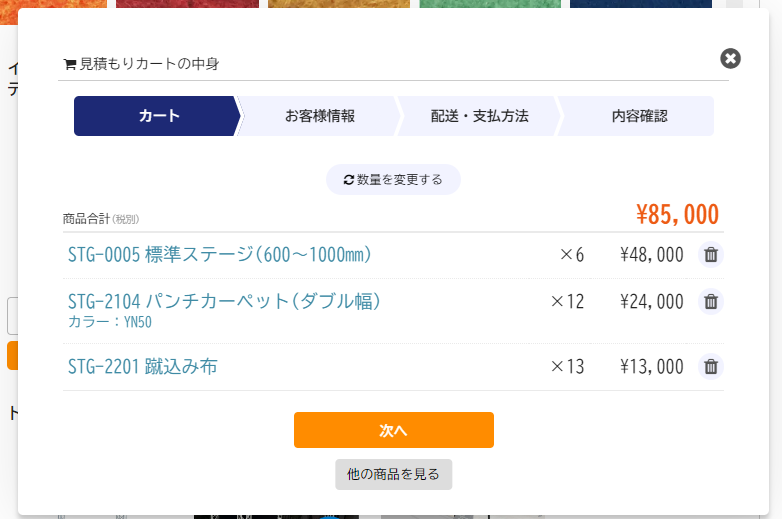Select the カート step tab

[x=157, y=116]
